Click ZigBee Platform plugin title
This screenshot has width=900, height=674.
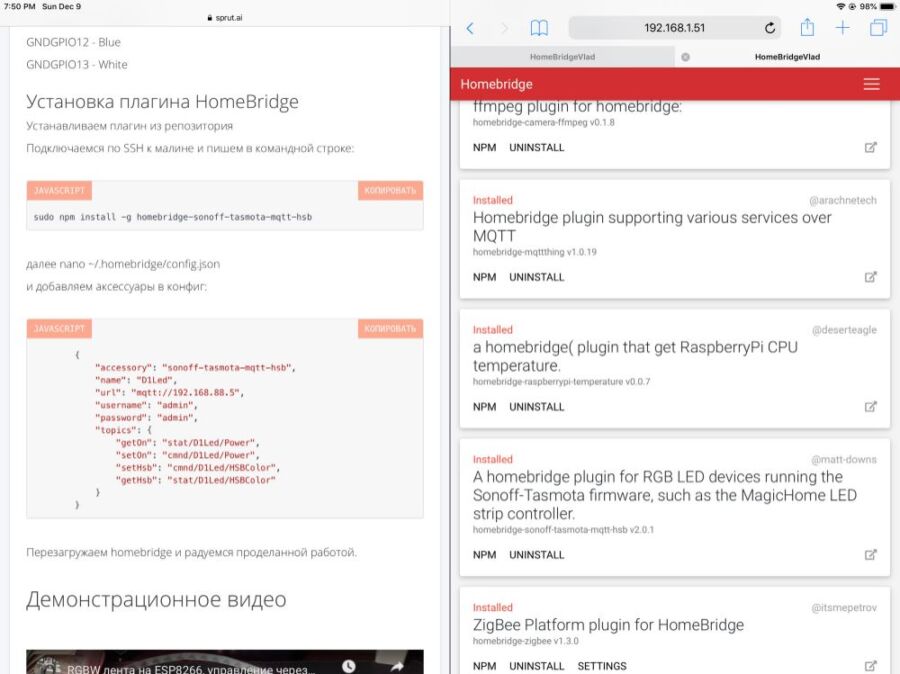608,625
